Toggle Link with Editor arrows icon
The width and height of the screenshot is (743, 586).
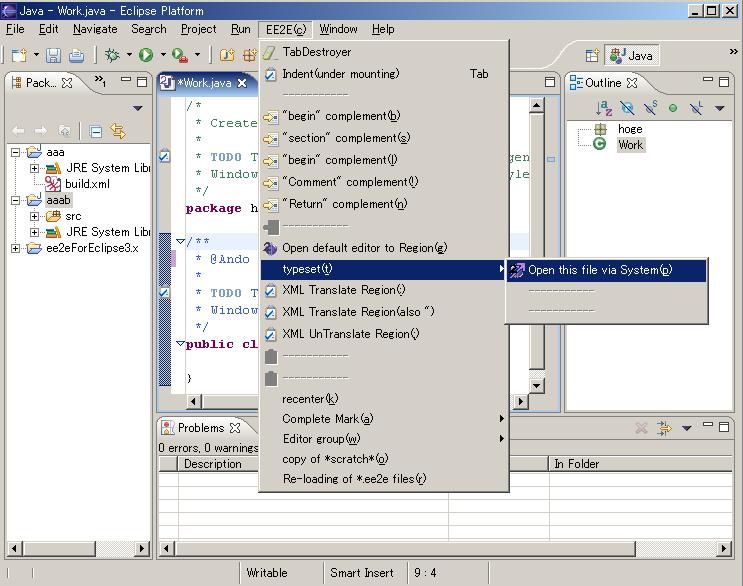(x=118, y=131)
